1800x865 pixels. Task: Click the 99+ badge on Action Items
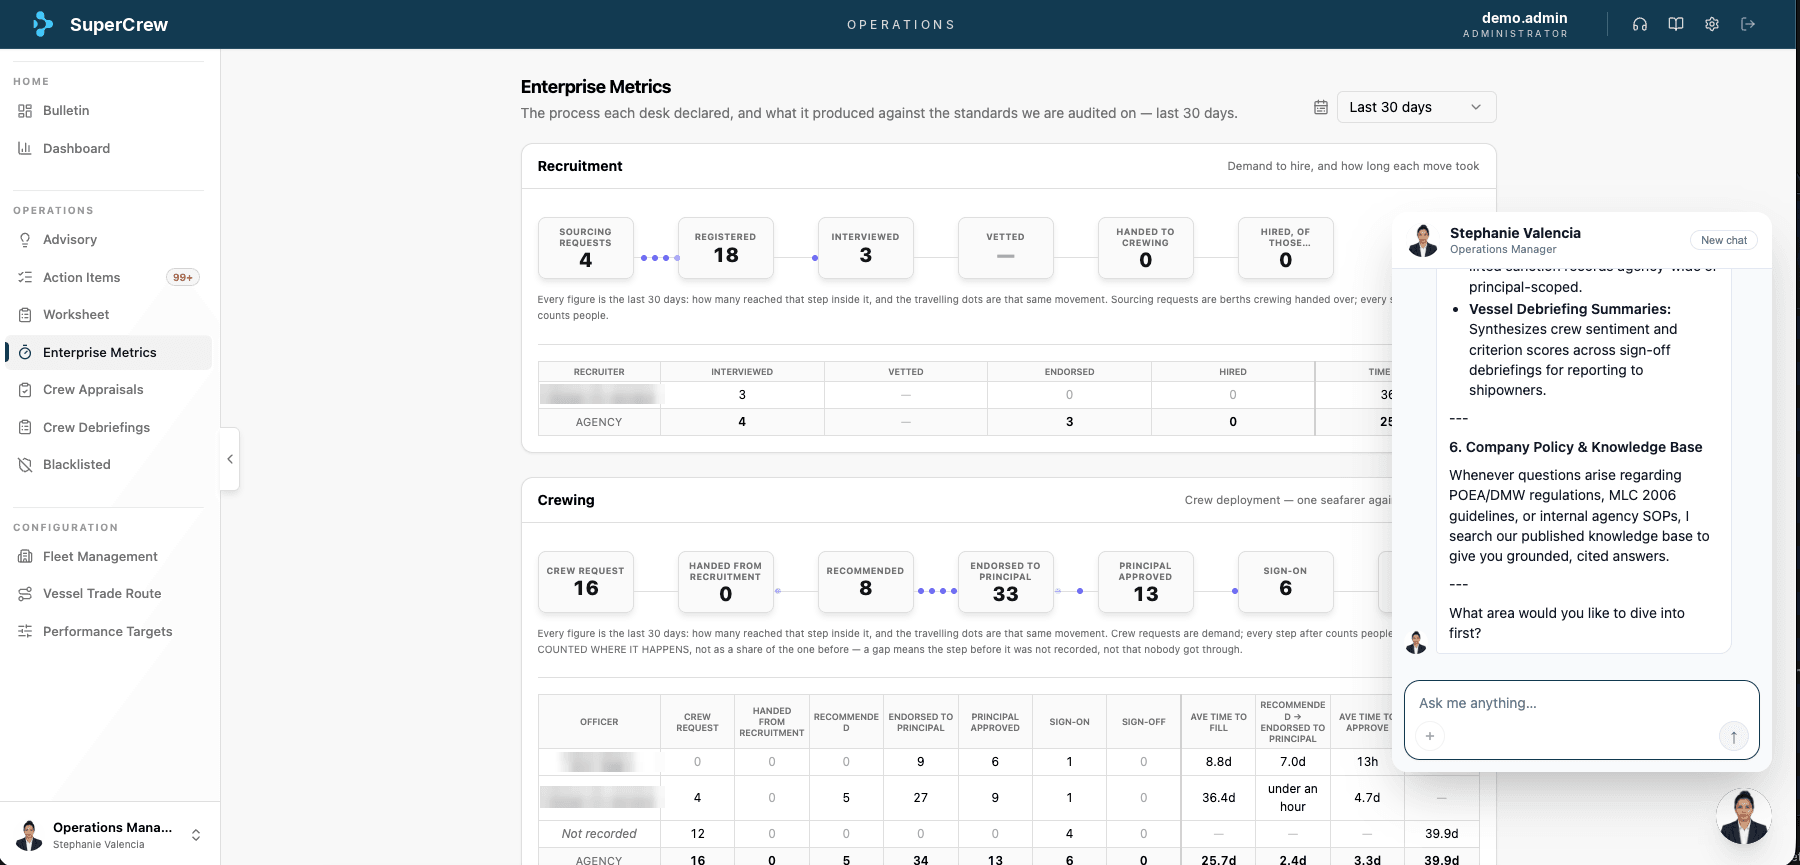(183, 278)
